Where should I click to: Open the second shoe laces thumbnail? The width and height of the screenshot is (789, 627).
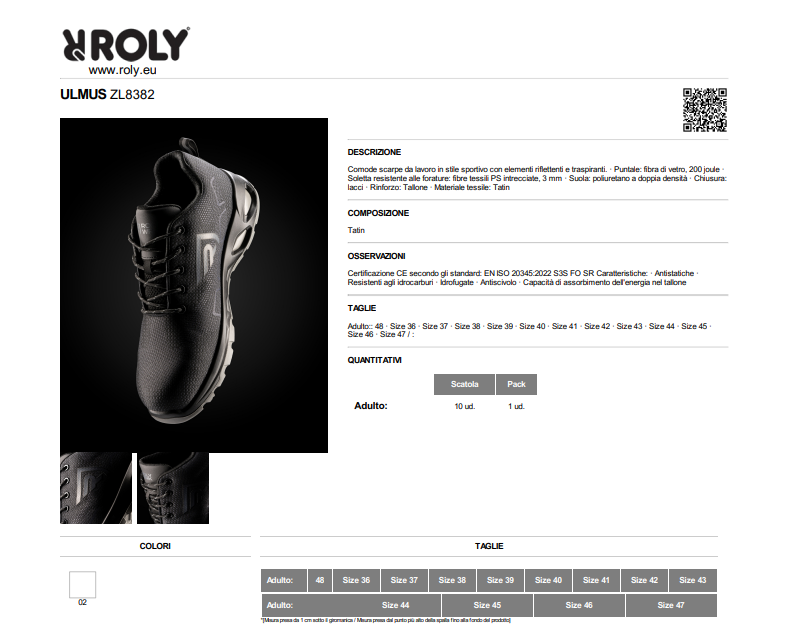(173, 488)
